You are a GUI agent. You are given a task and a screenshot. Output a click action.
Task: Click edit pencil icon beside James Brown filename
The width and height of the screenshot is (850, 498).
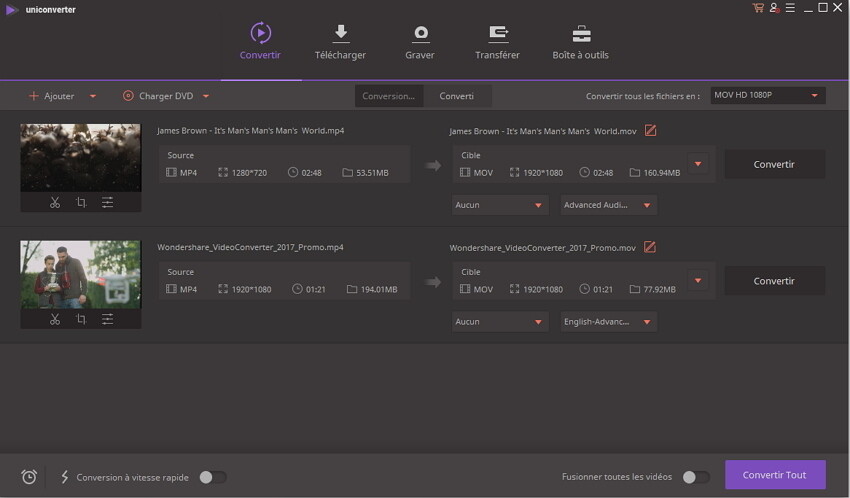[x=650, y=131]
